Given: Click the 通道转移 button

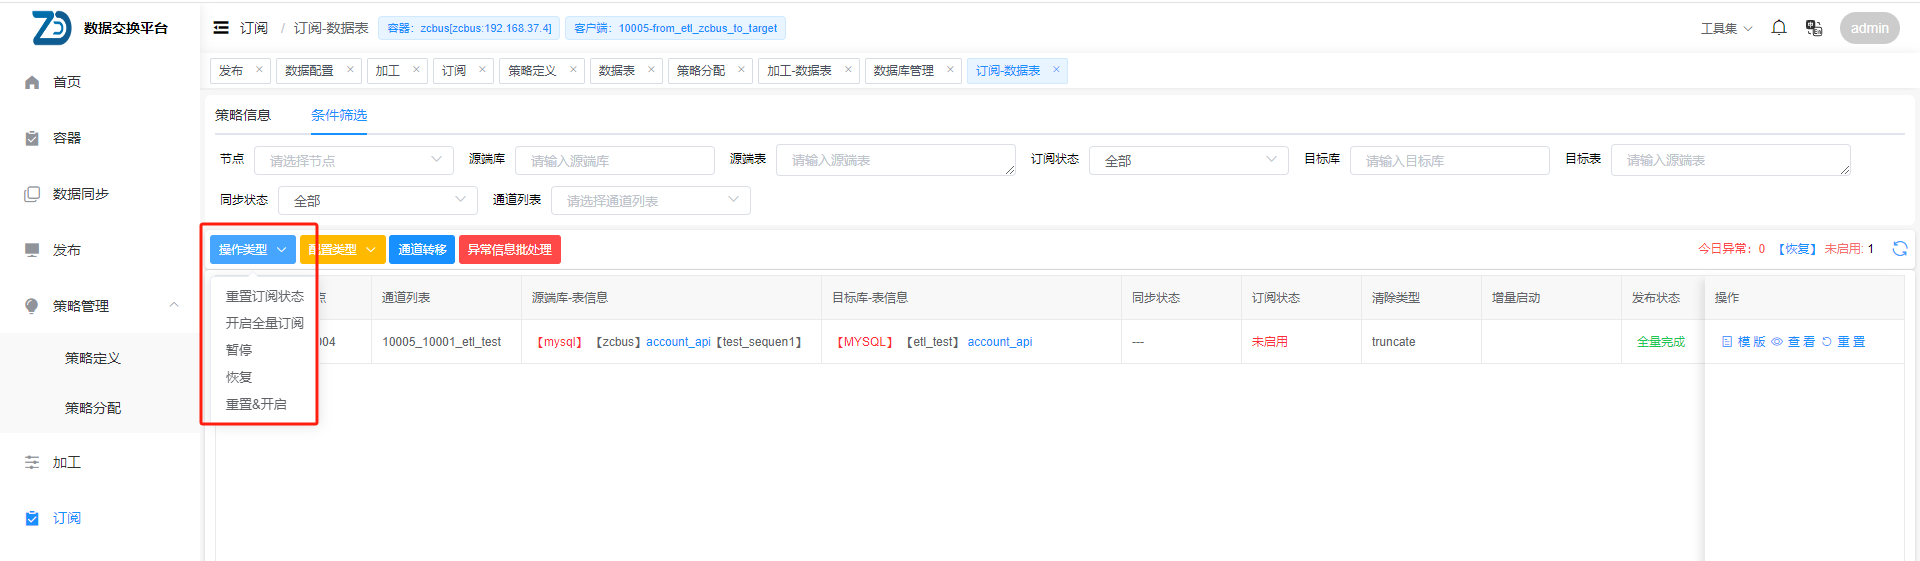Looking at the screenshot, I should 422,250.
